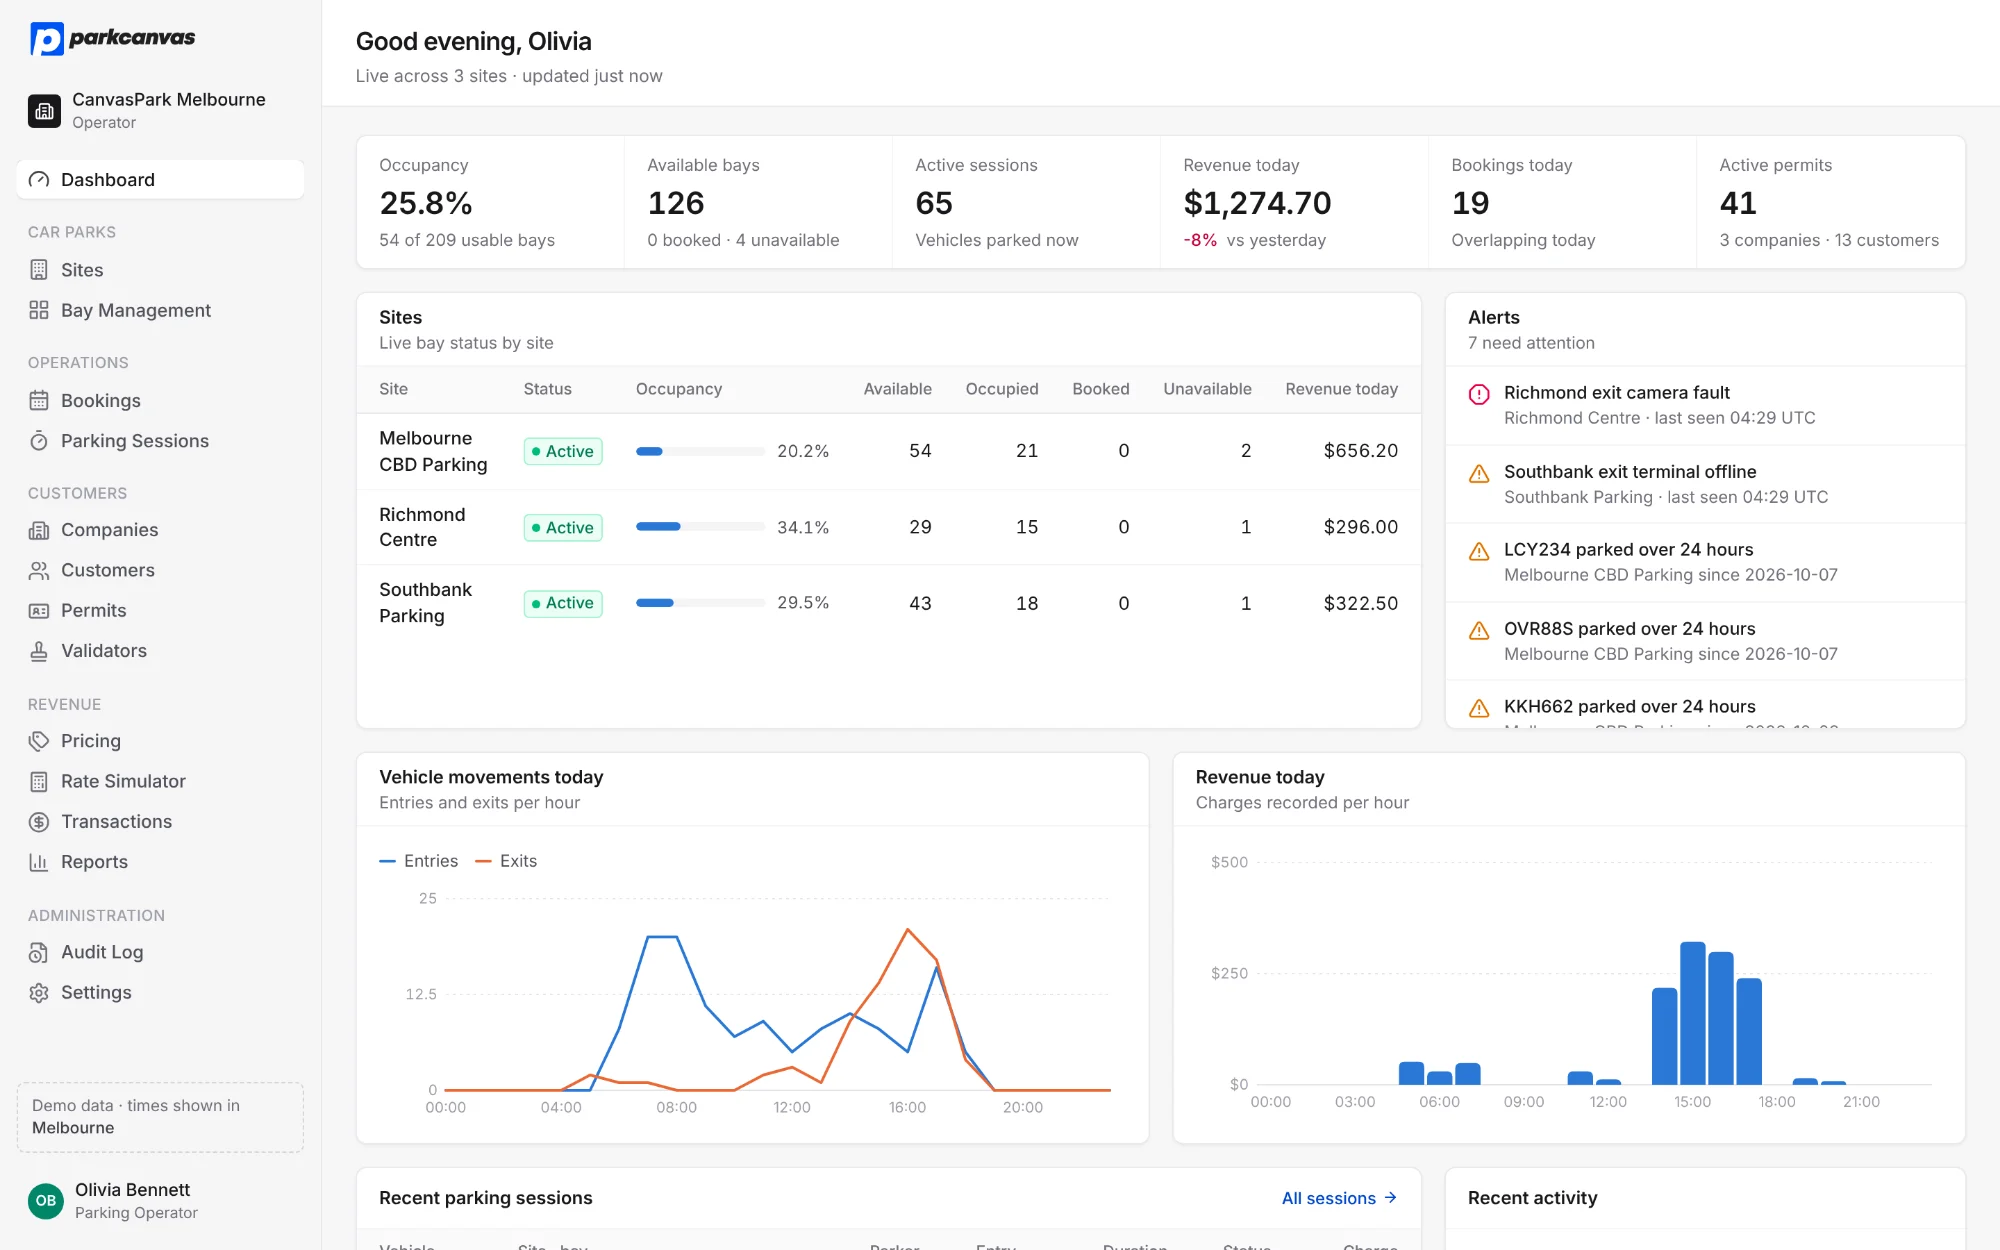Open Parking Sessions in sidebar

pos(160,441)
